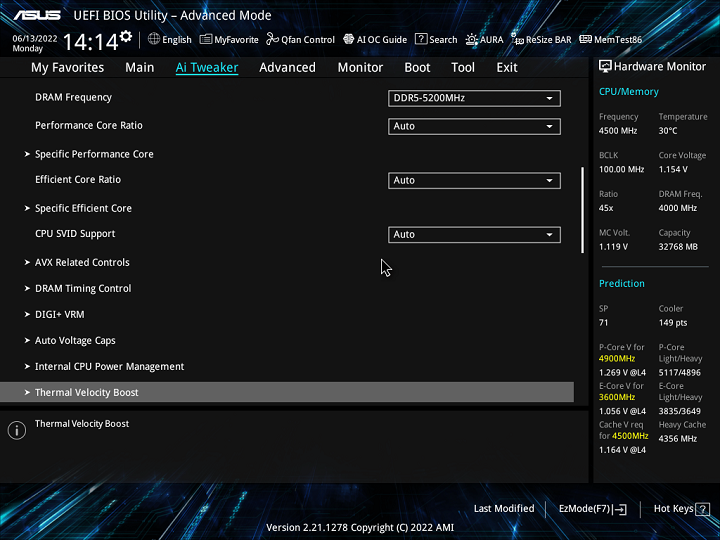Open the English language selector
720x540 pixels.
tap(169, 40)
